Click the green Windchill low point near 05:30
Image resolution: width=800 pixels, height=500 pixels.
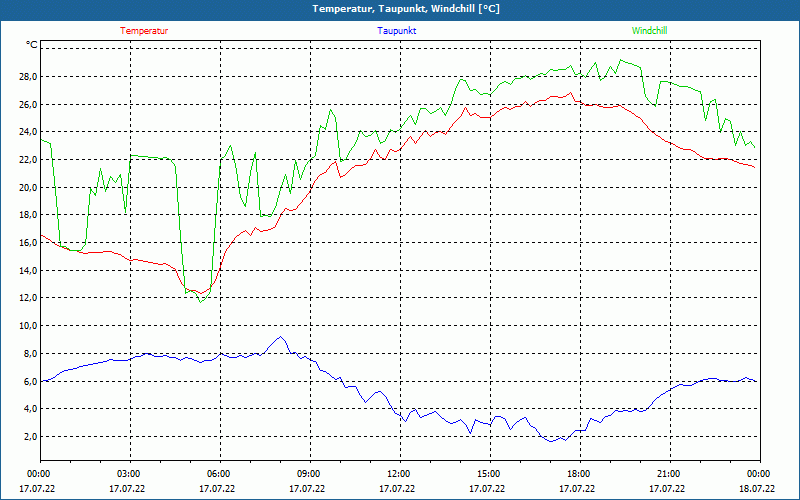coord(201,301)
